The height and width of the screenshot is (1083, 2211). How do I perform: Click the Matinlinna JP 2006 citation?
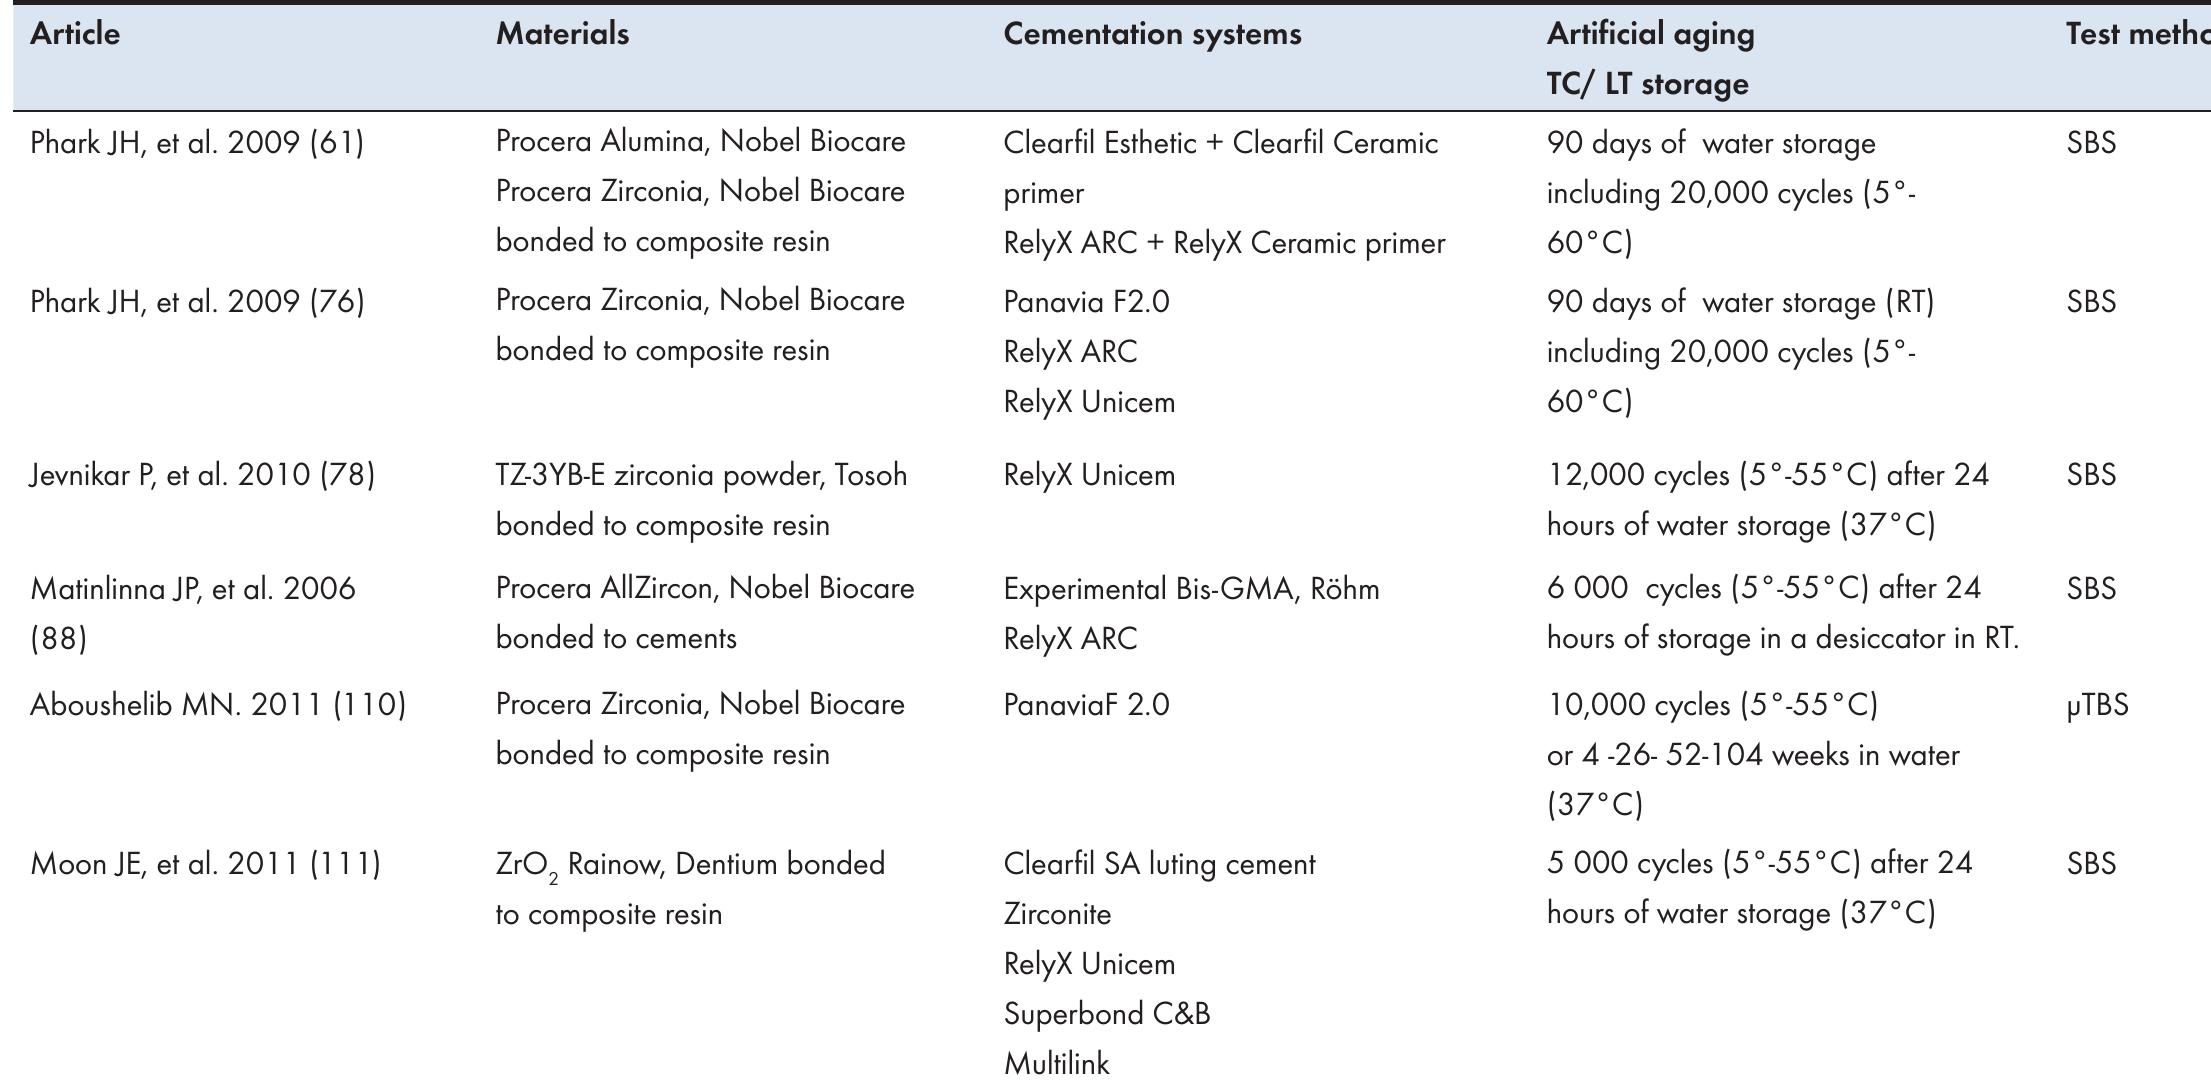192,589
